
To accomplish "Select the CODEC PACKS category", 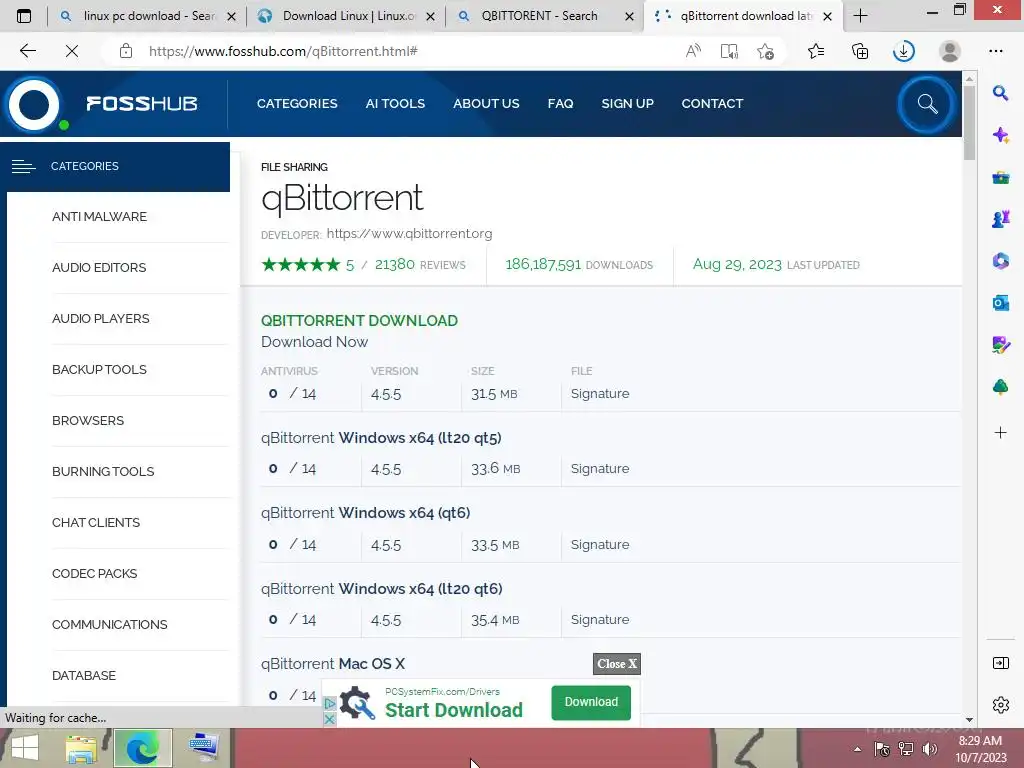I will [x=95, y=573].
